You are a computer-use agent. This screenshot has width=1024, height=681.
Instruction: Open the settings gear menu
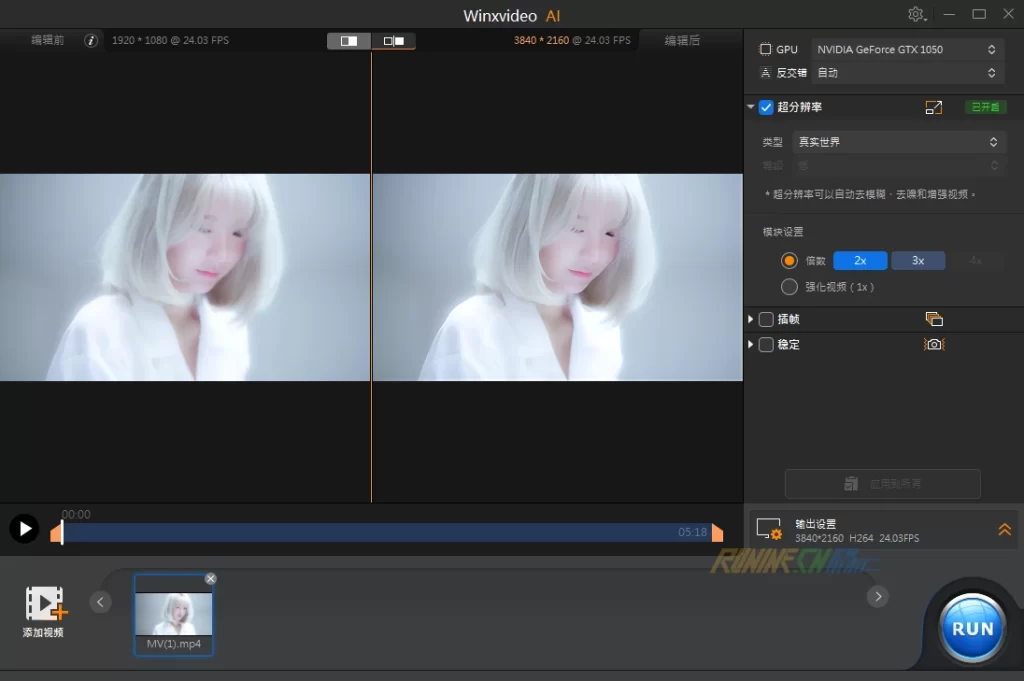coord(916,14)
